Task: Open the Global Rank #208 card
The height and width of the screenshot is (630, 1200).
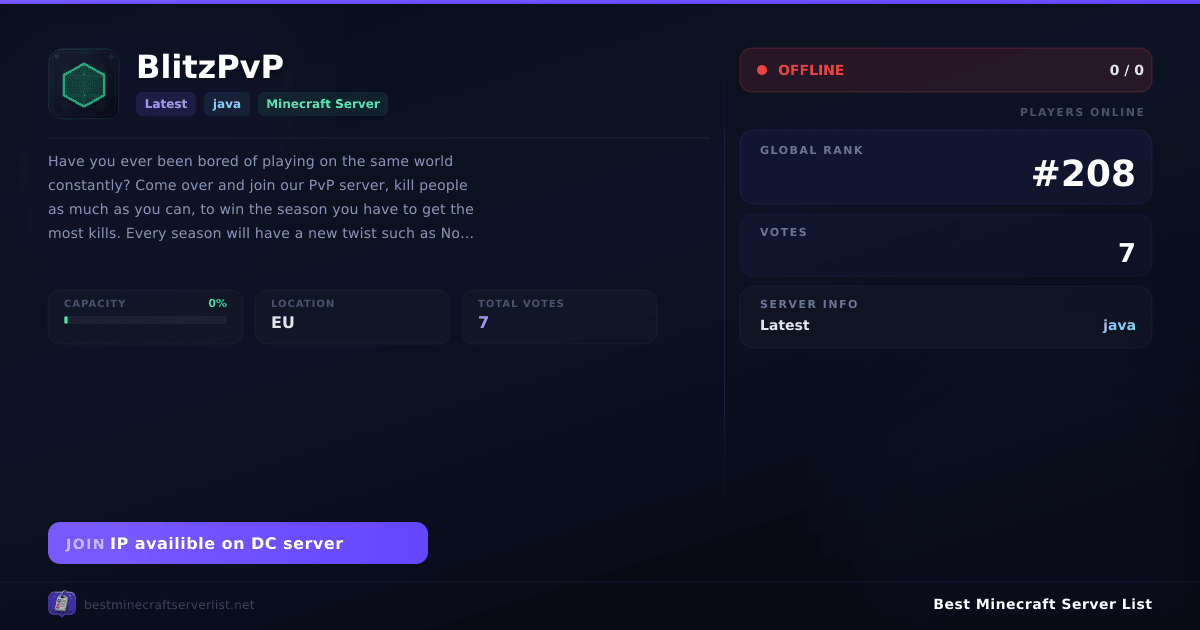Action: point(946,167)
